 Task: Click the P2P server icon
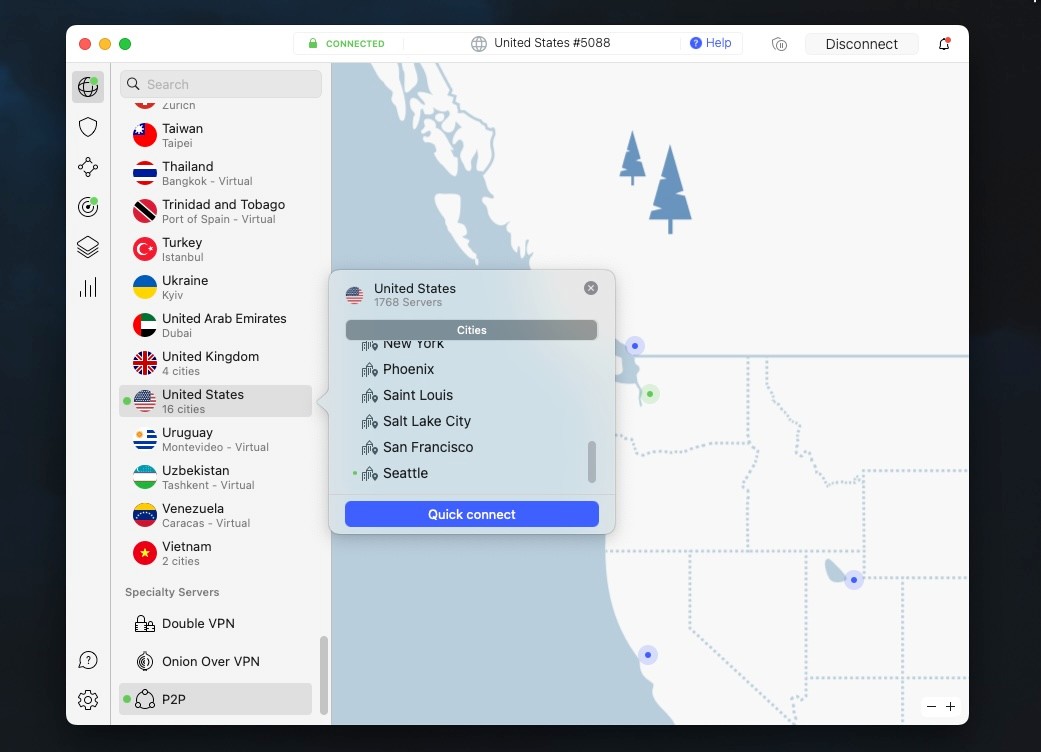(145, 699)
